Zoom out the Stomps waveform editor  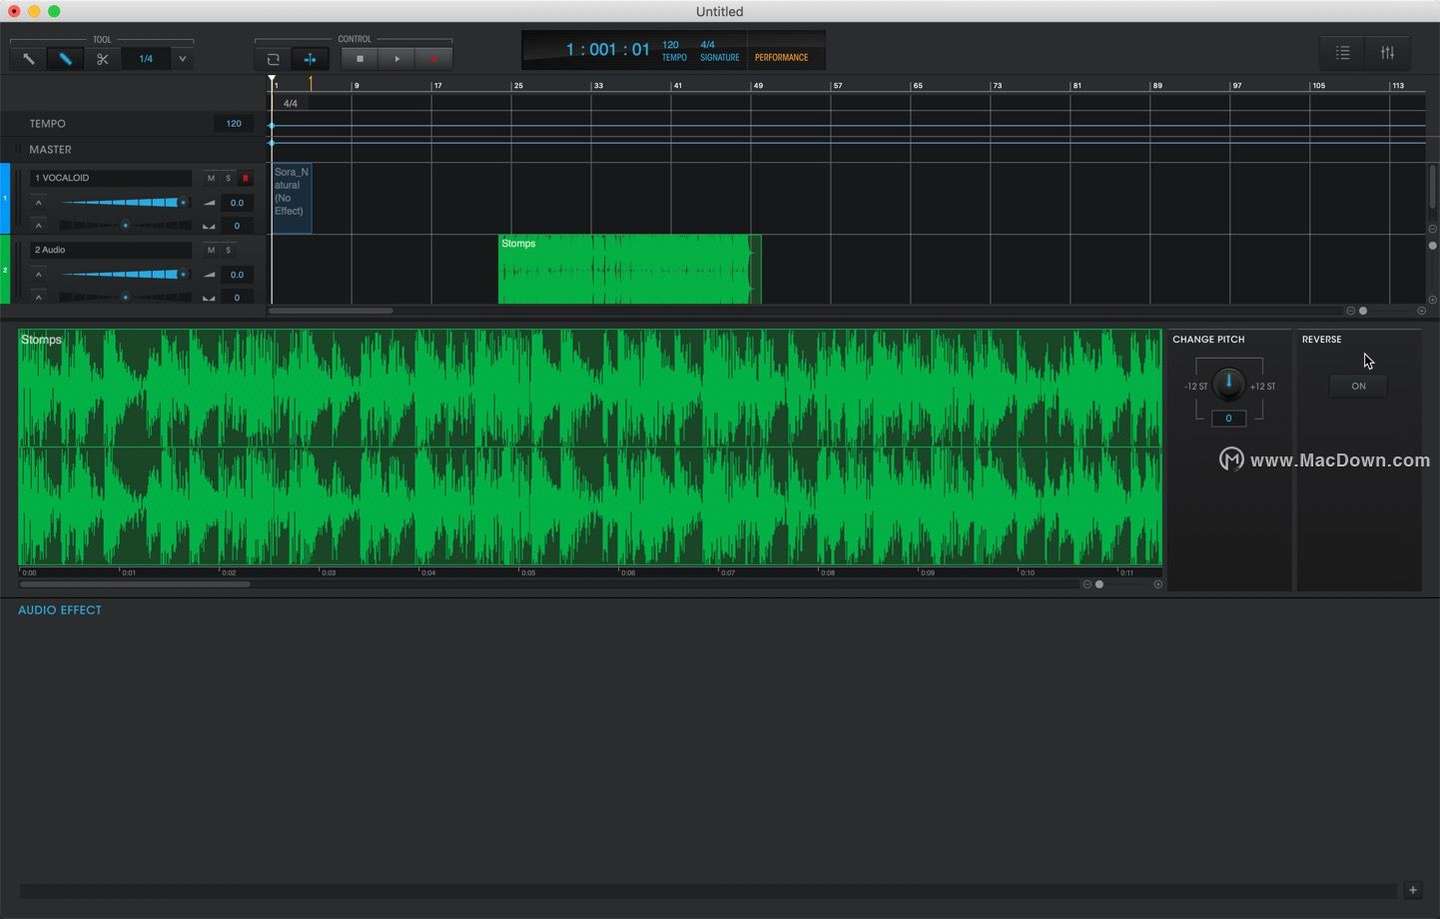coord(1087,585)
